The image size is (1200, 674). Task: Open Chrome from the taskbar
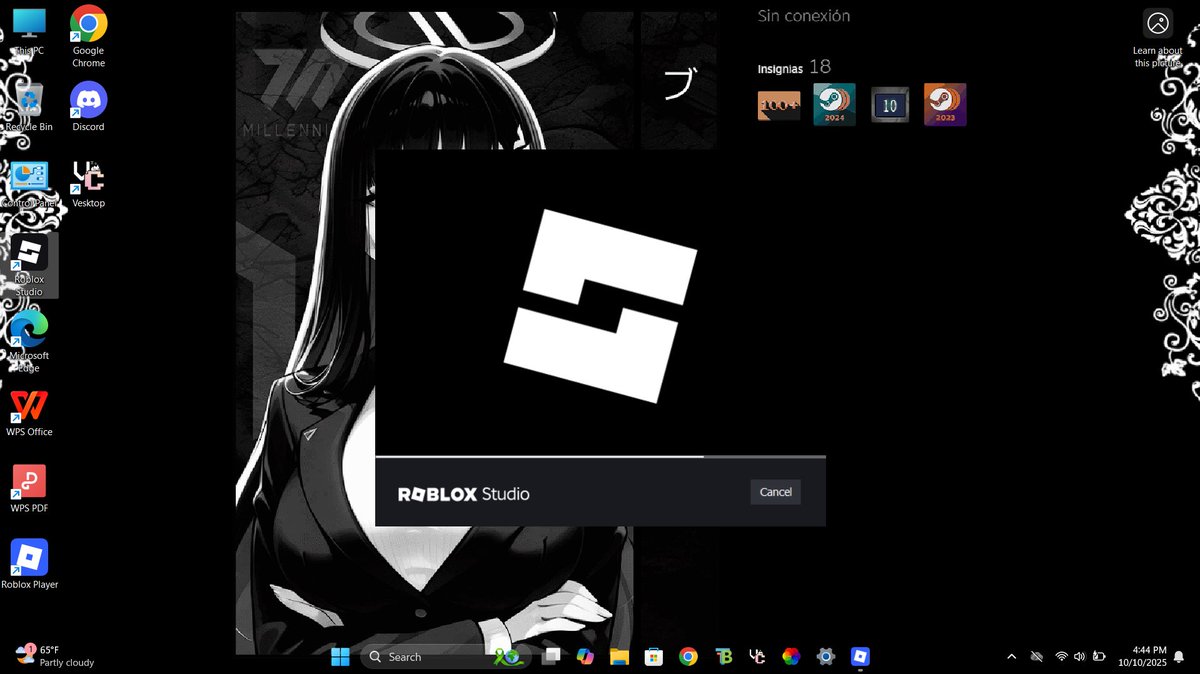pos(688,657)
